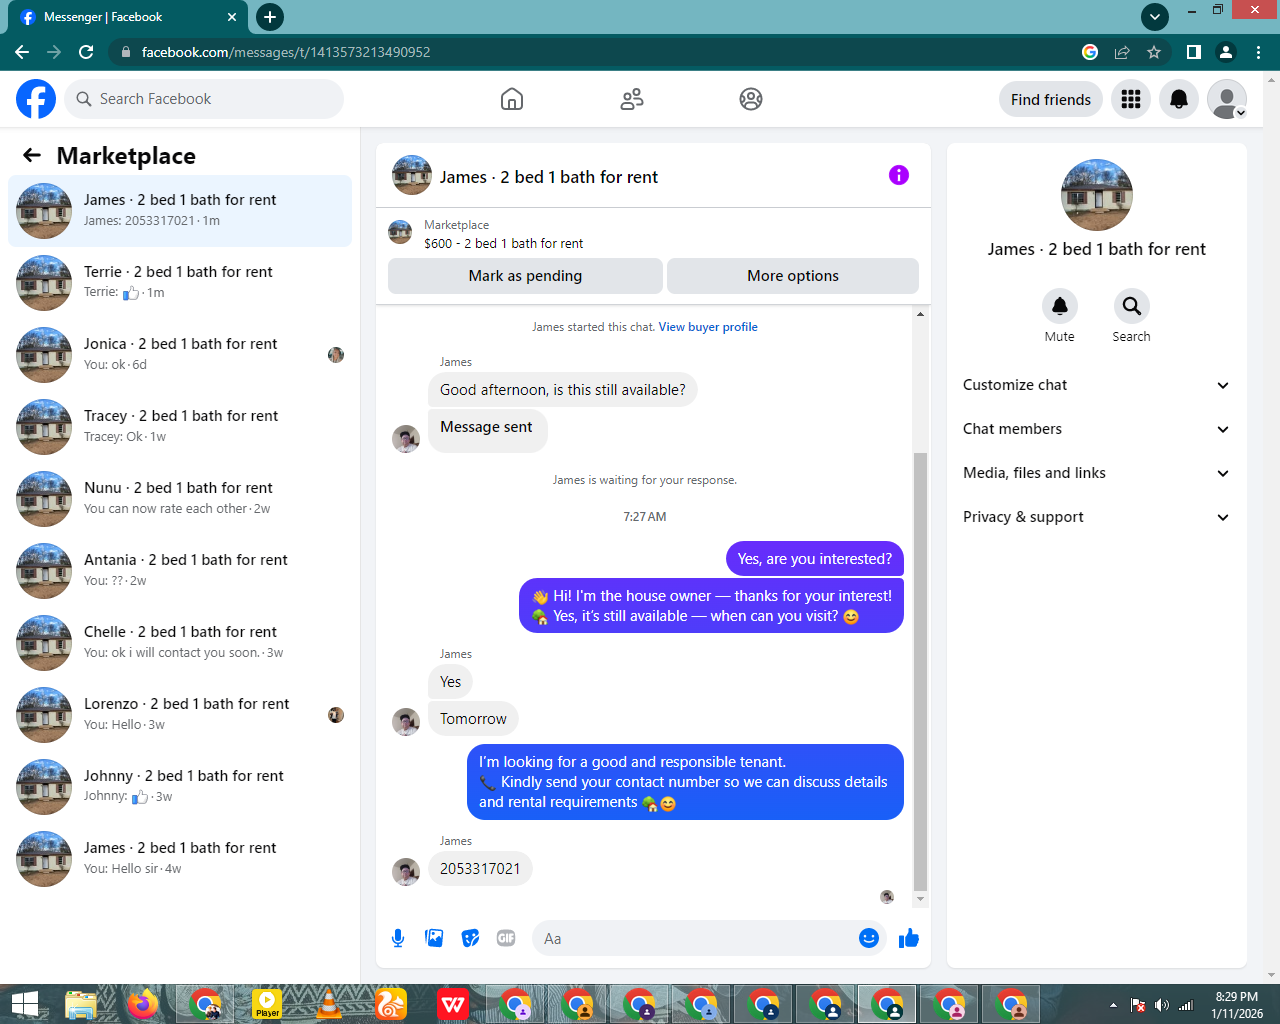This screenshot has height=1024, width=1280.
Task: Open Lorenzo's 2 bed 1 bath chat
Action: tap(180, 715)
